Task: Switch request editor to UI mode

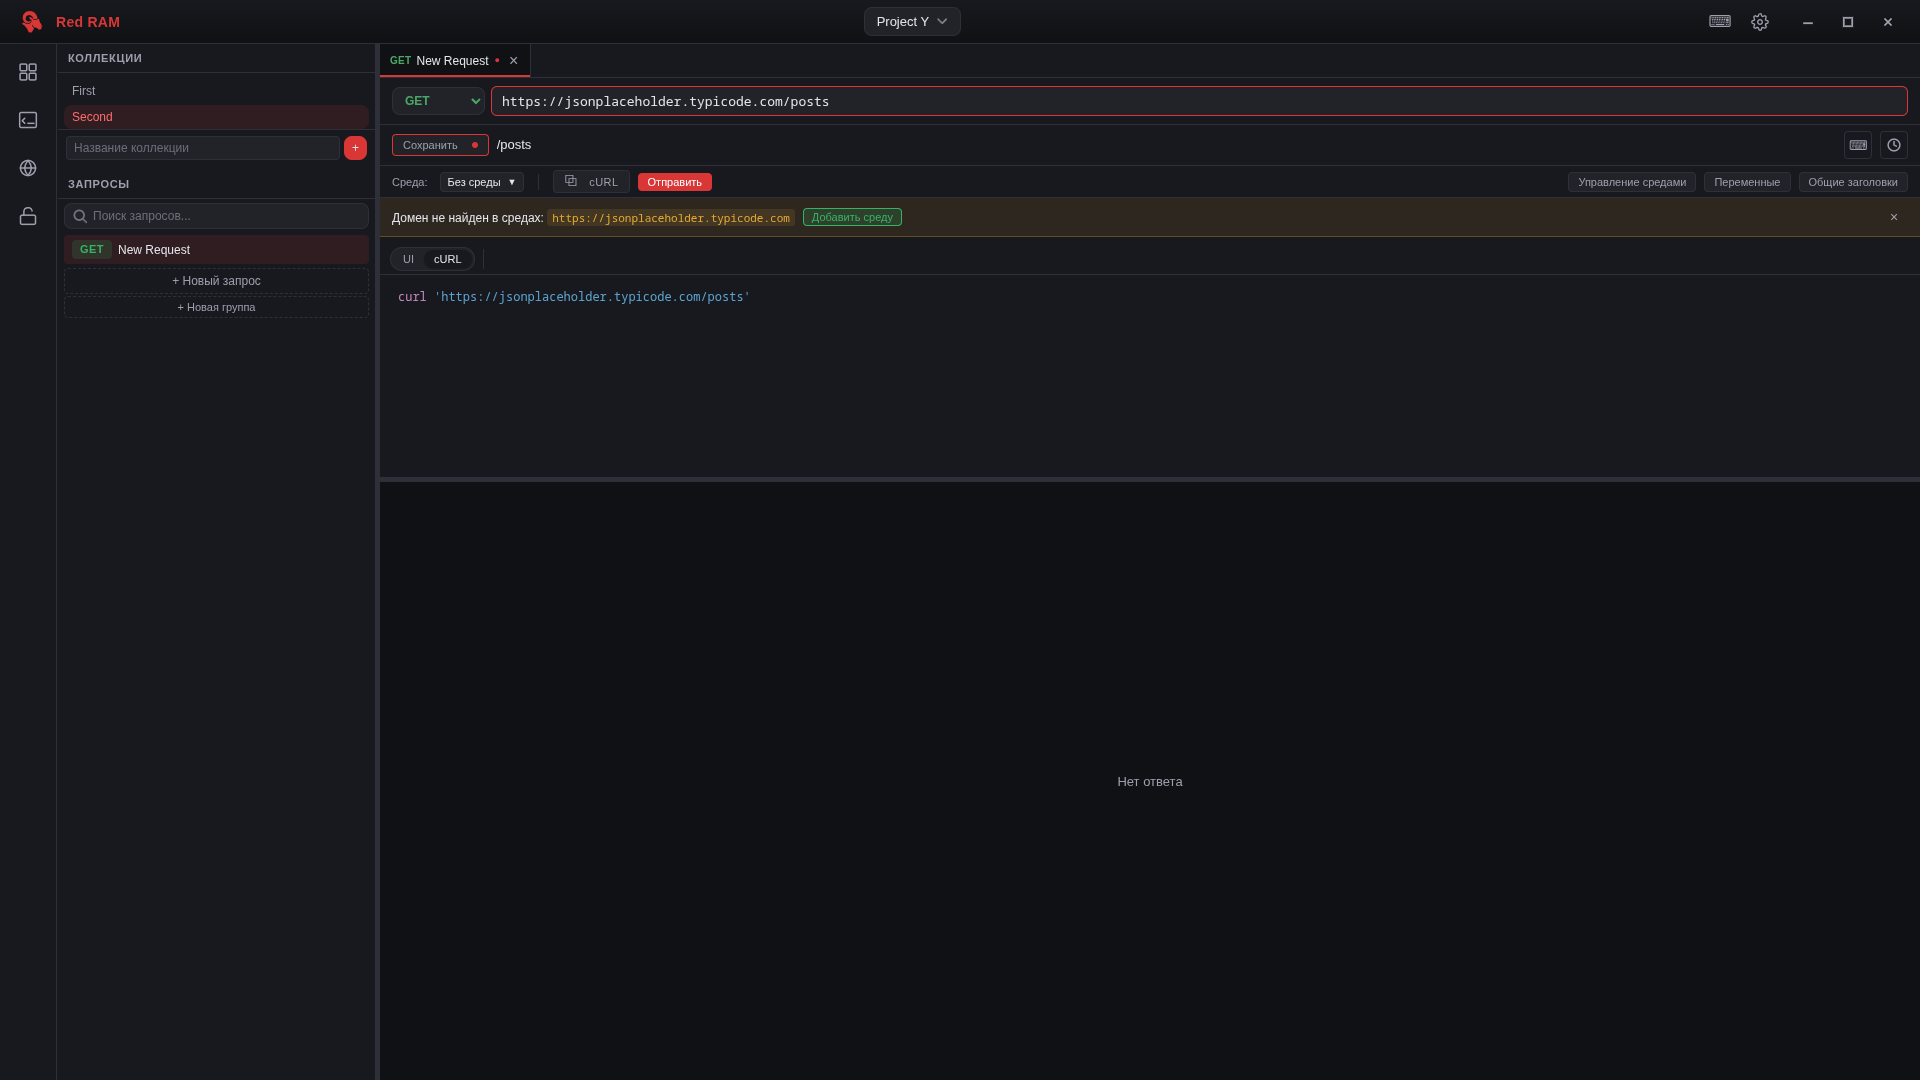Action: click(x=408, y=259)
